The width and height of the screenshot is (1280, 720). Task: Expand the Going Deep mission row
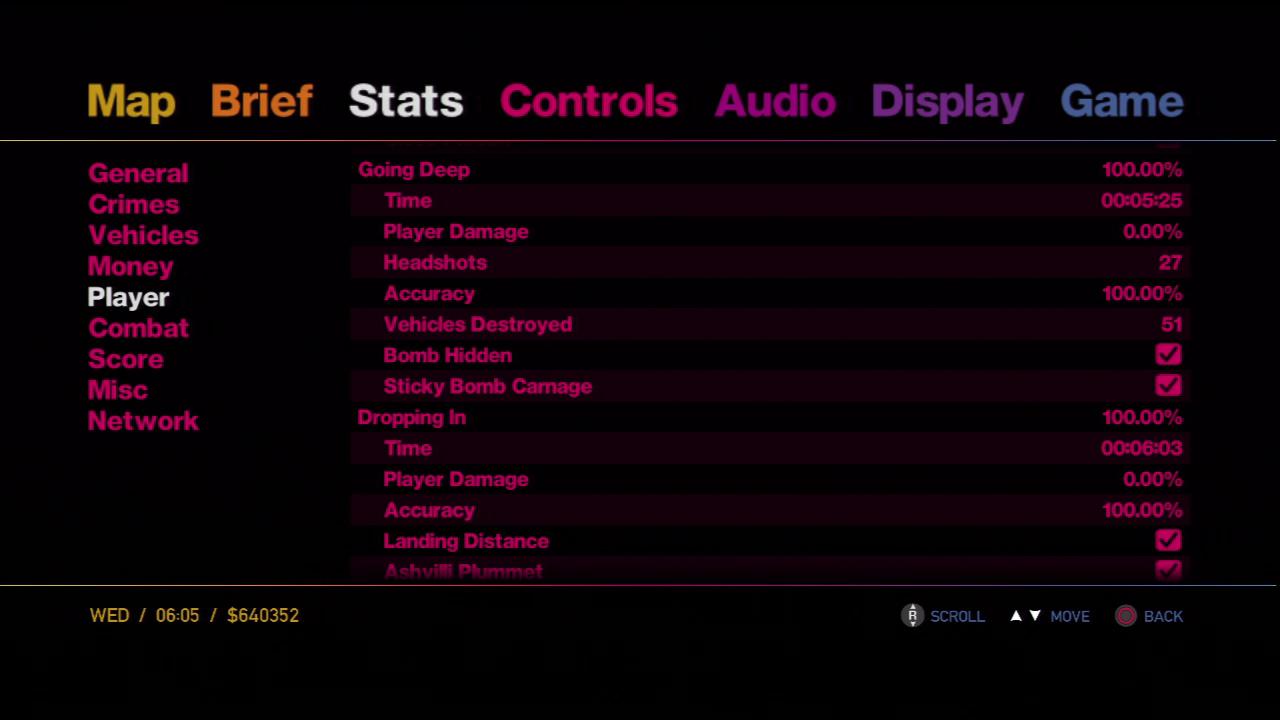(x=414, y=170)
